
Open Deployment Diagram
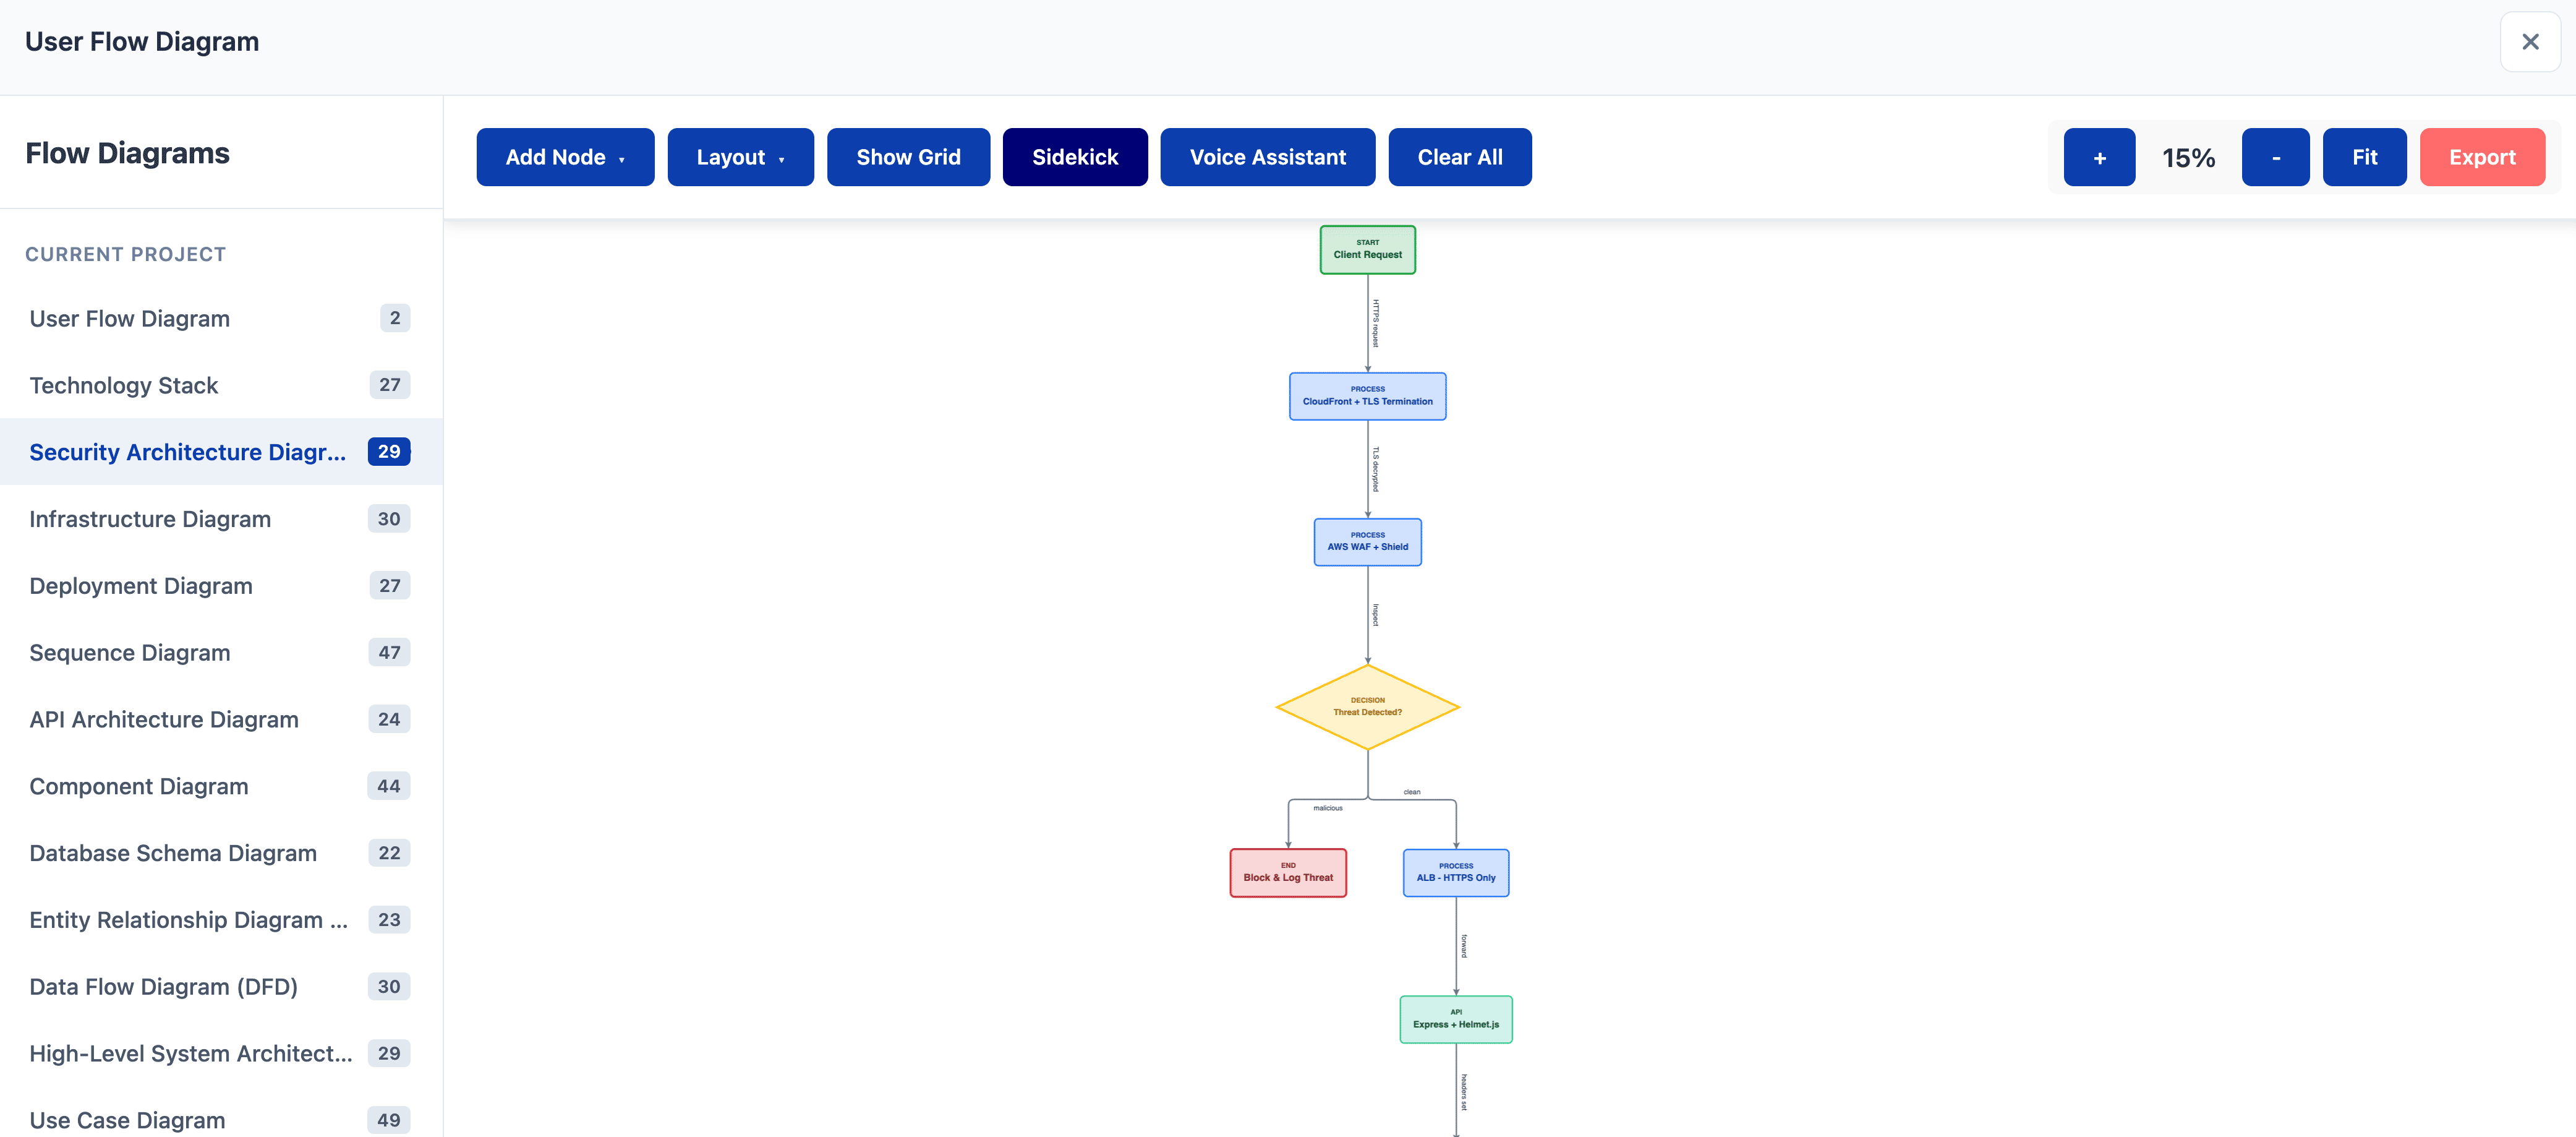coord(221,586)
